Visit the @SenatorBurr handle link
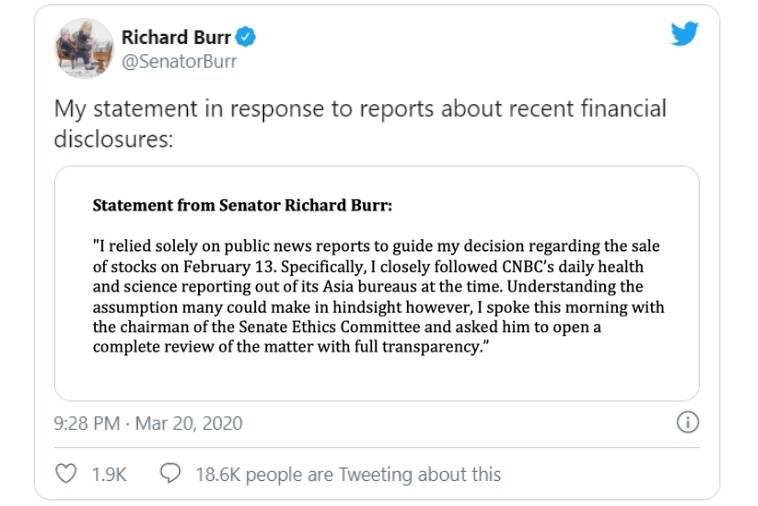The width and height of the screenshot is (758, 506). tap(179, 61)
